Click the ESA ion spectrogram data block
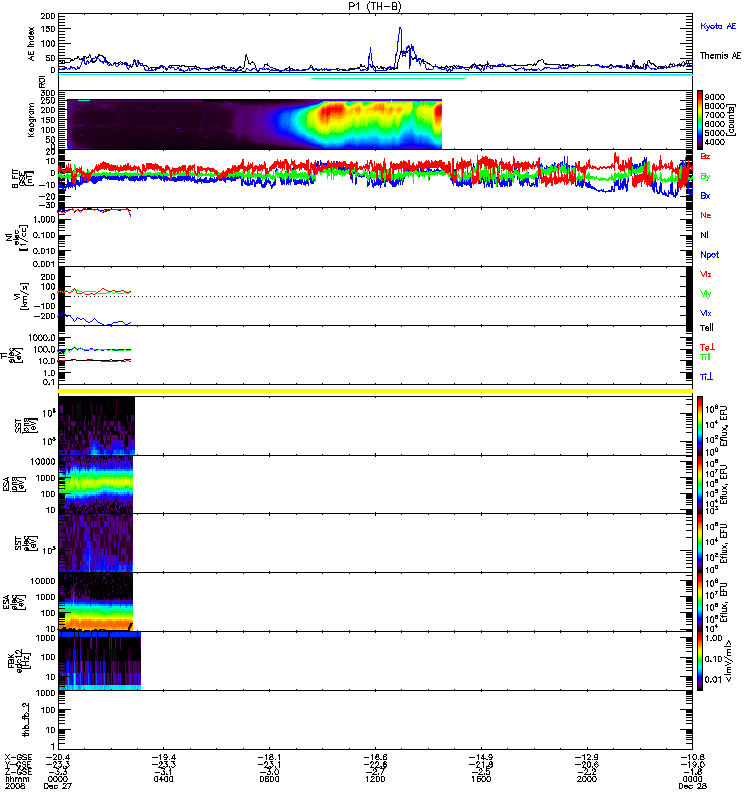Viewport: 750px width, 800px height. click(x=96, y=485)
